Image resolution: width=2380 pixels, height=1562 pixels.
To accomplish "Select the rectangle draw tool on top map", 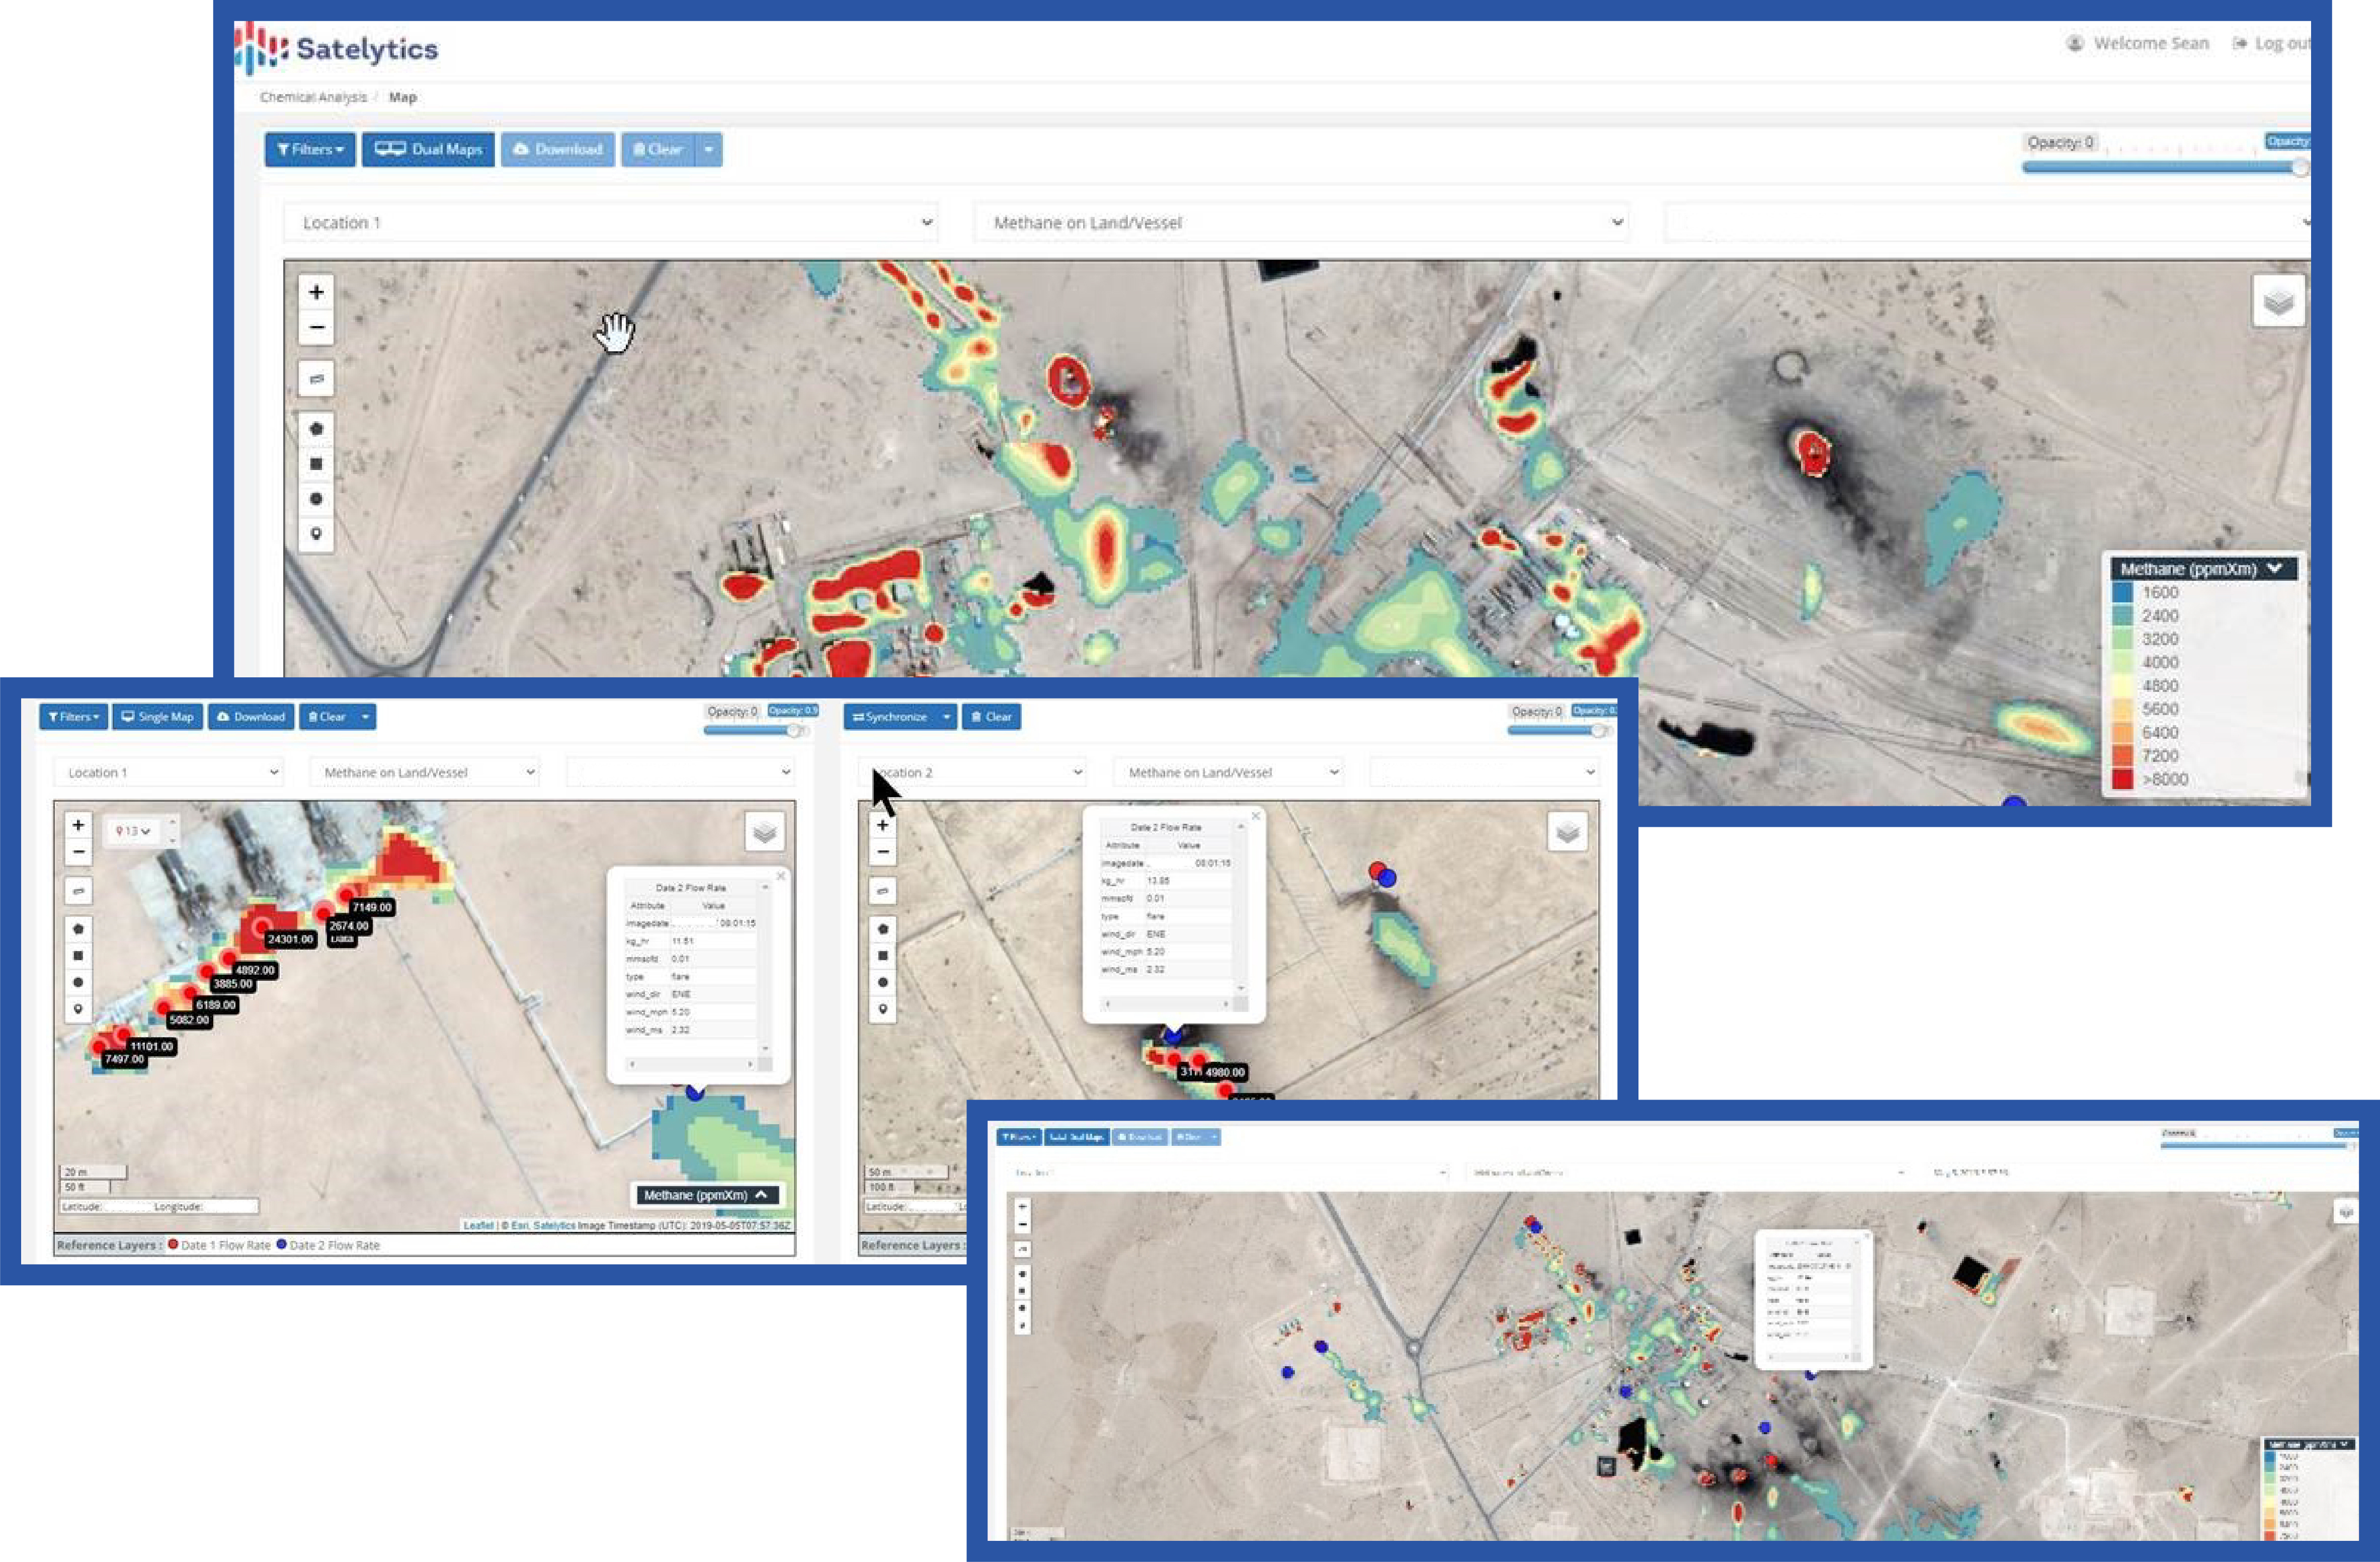I will 316,464.
